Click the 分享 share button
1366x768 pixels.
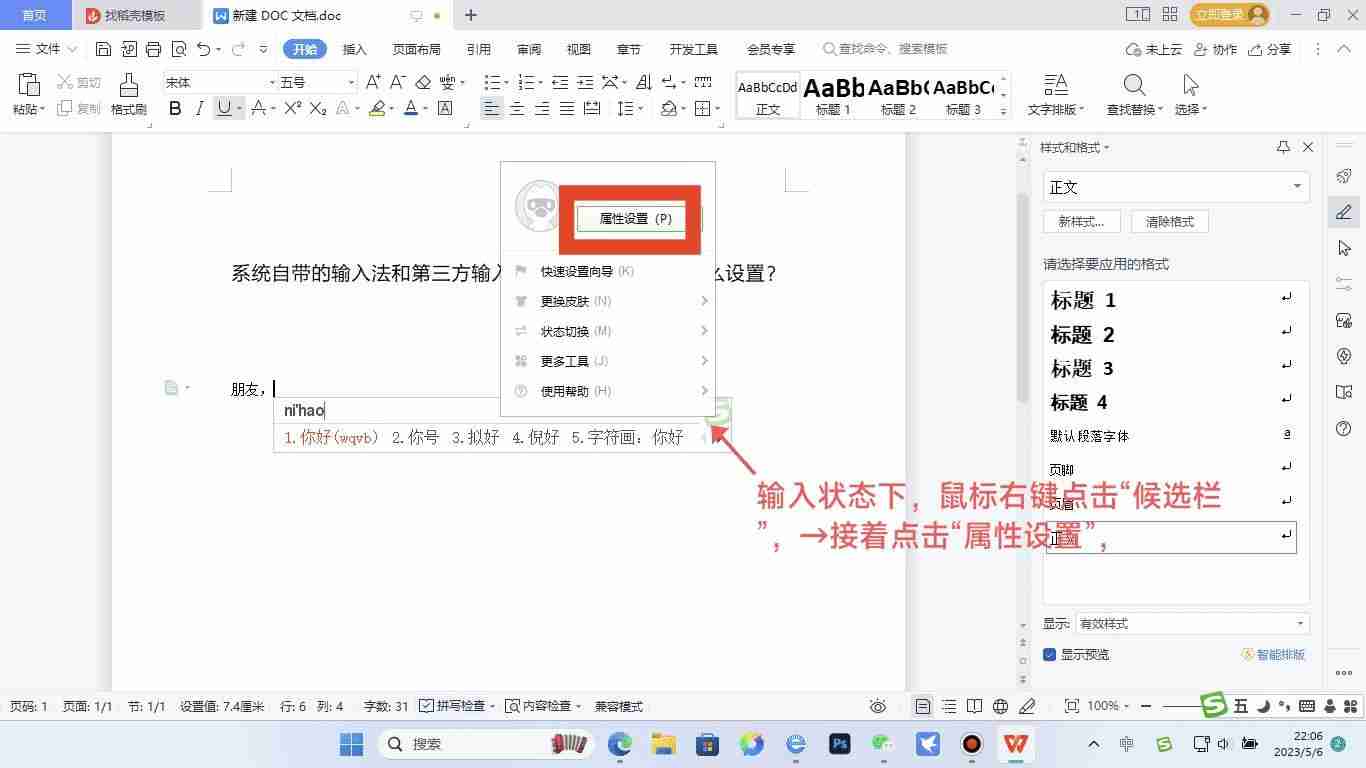[1269, 49]
